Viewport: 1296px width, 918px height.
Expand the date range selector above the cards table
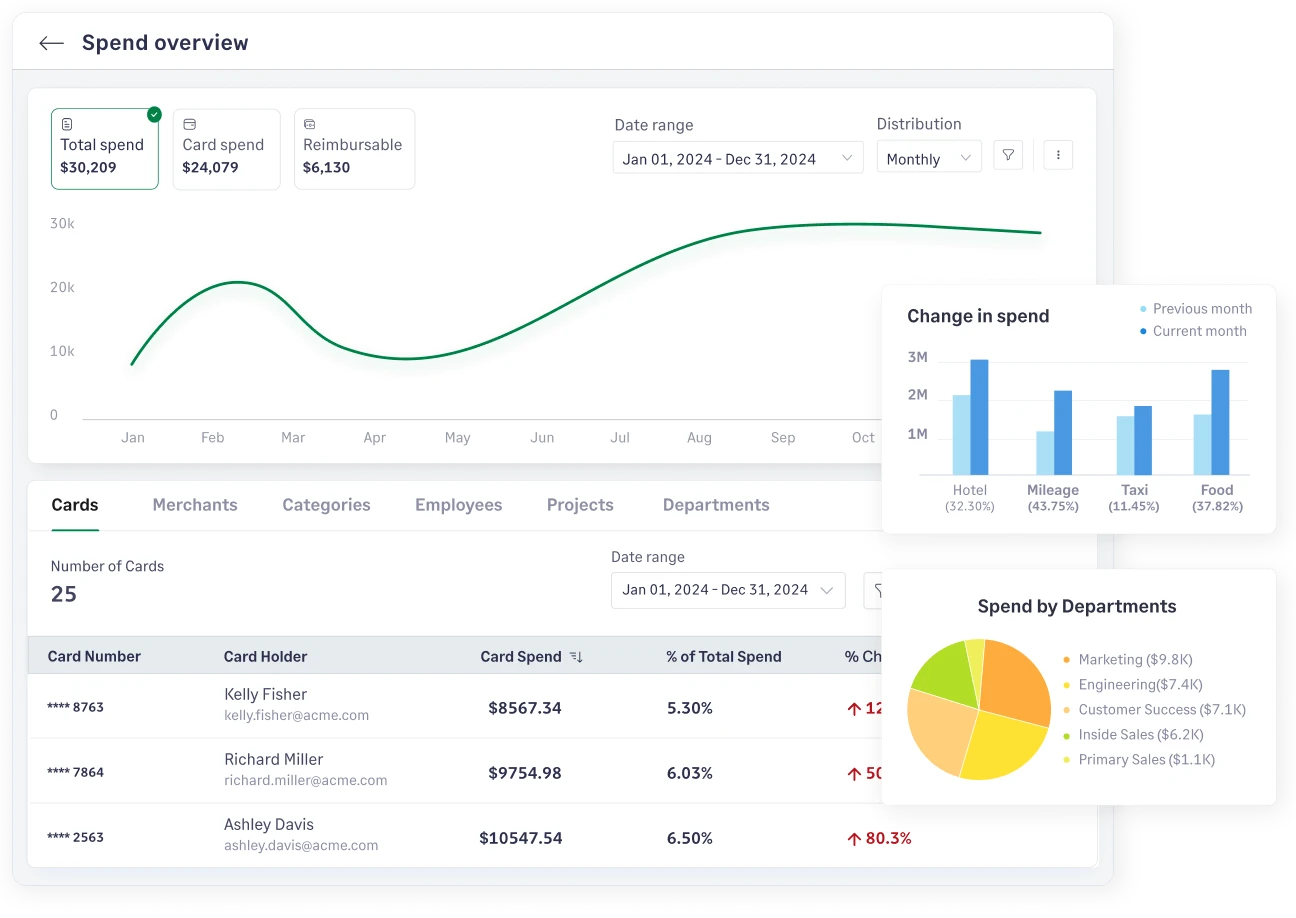(727, 590)
